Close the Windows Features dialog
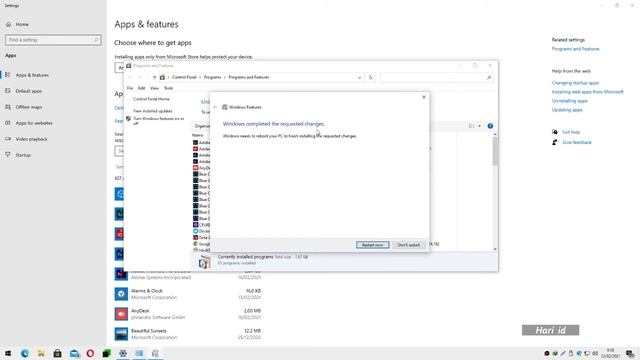 [424, 97]
